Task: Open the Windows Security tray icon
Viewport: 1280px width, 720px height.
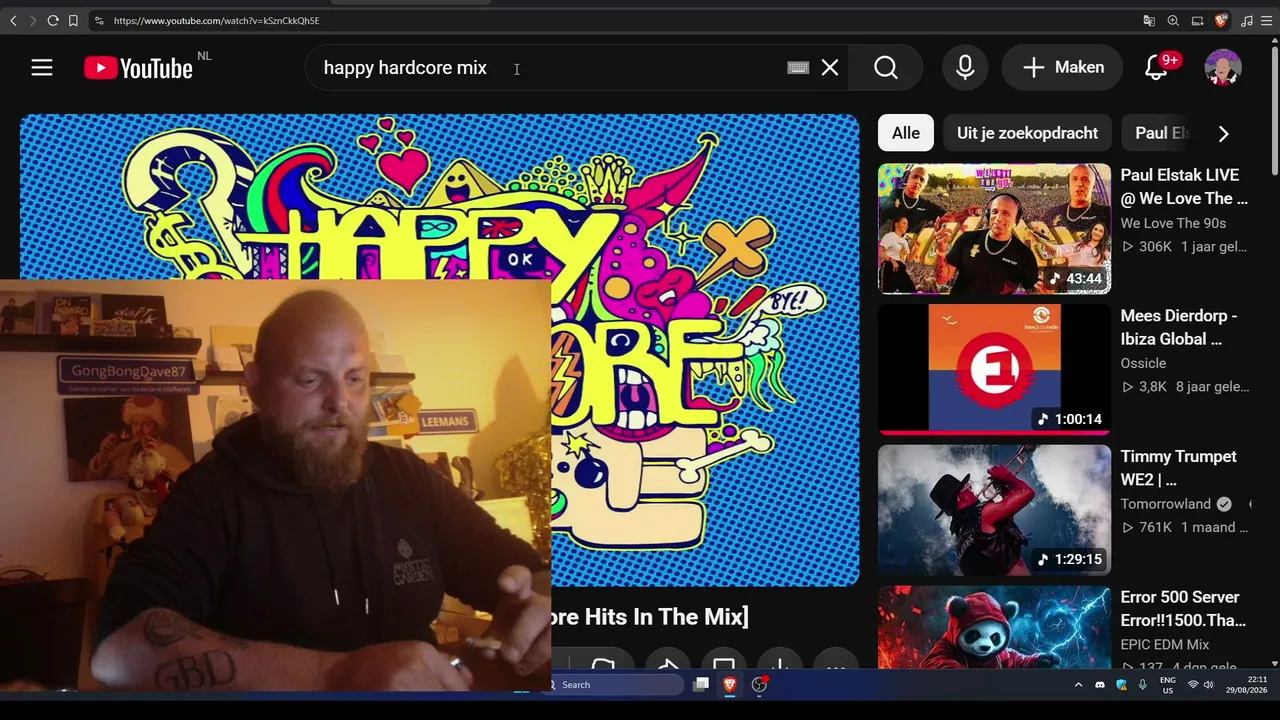Action: pos(1121,685)
